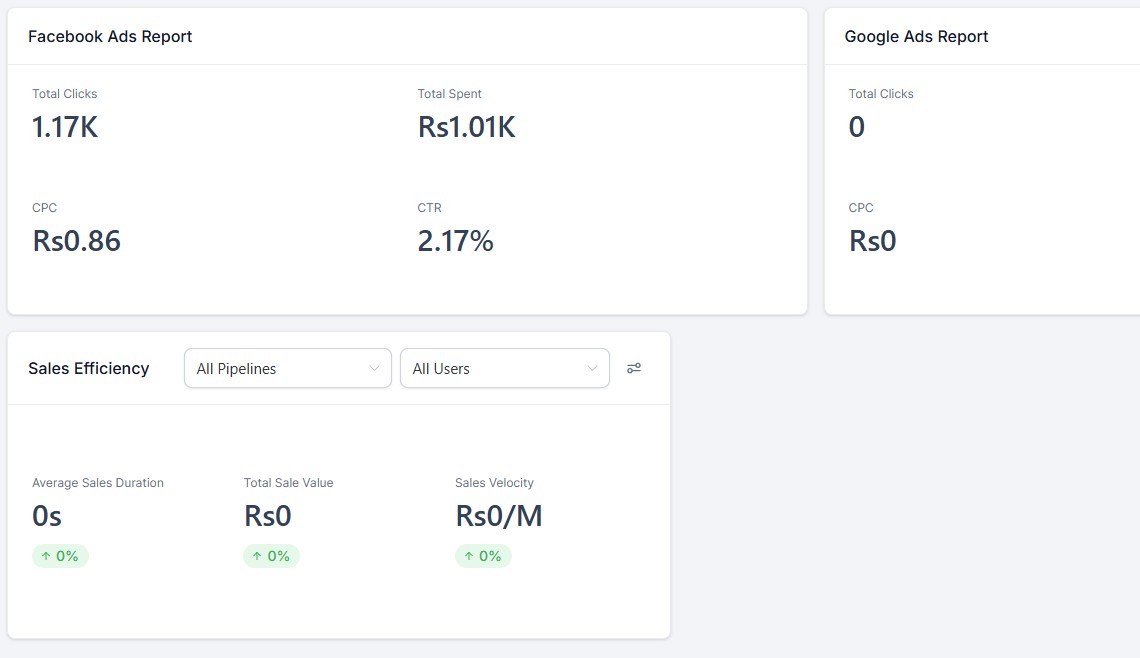Screen dimensions: 1140x658
Task: Open the All Pipelines dropdown
Action: point(287,368)
